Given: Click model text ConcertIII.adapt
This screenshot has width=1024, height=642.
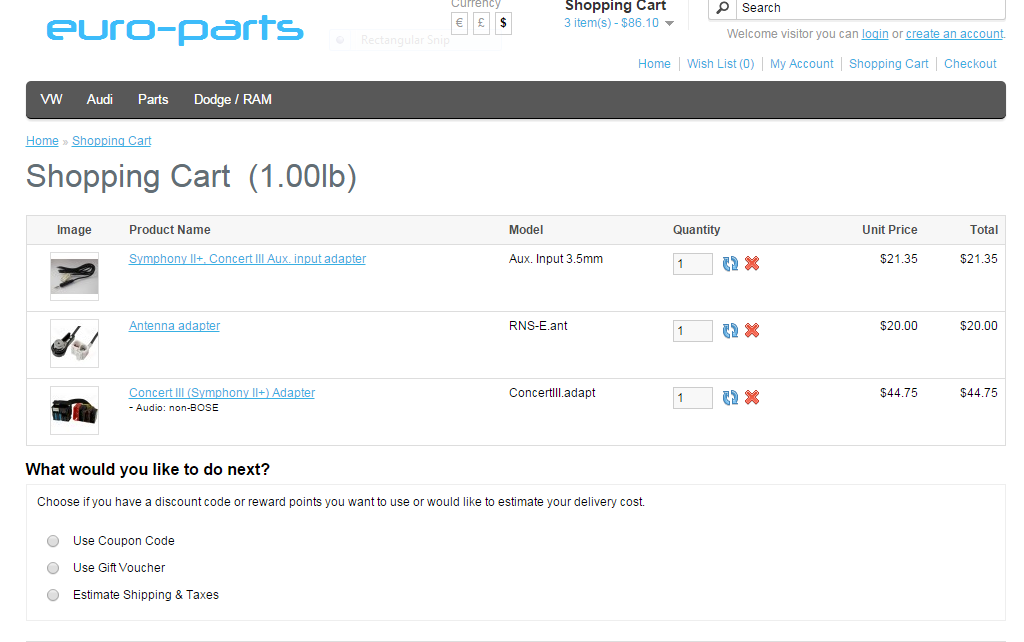Looking at the screenshot, I should (x=552, y=393).
